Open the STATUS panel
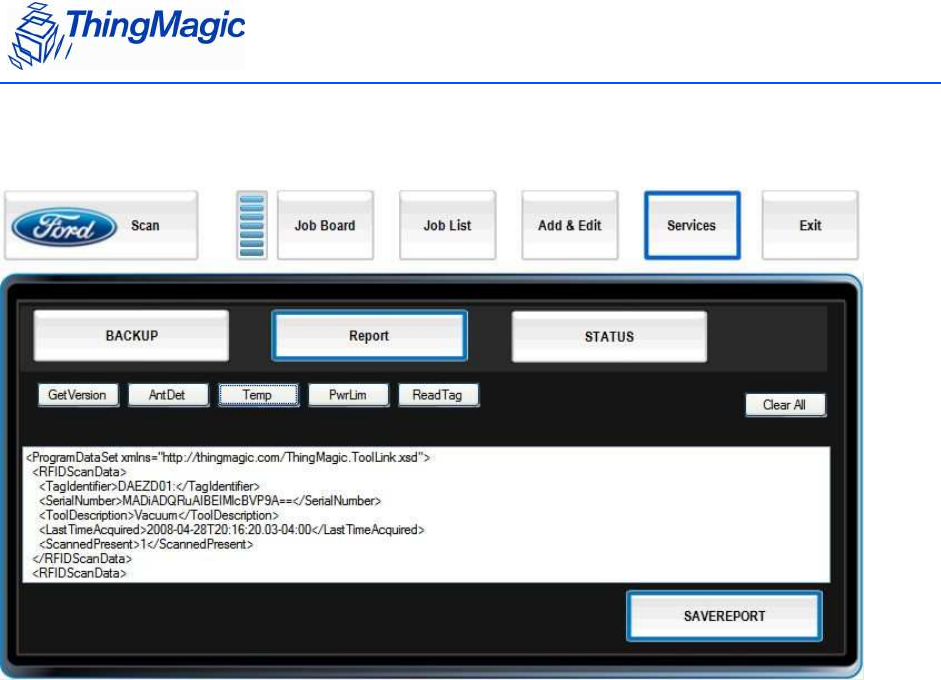 (x=609, y=337)
